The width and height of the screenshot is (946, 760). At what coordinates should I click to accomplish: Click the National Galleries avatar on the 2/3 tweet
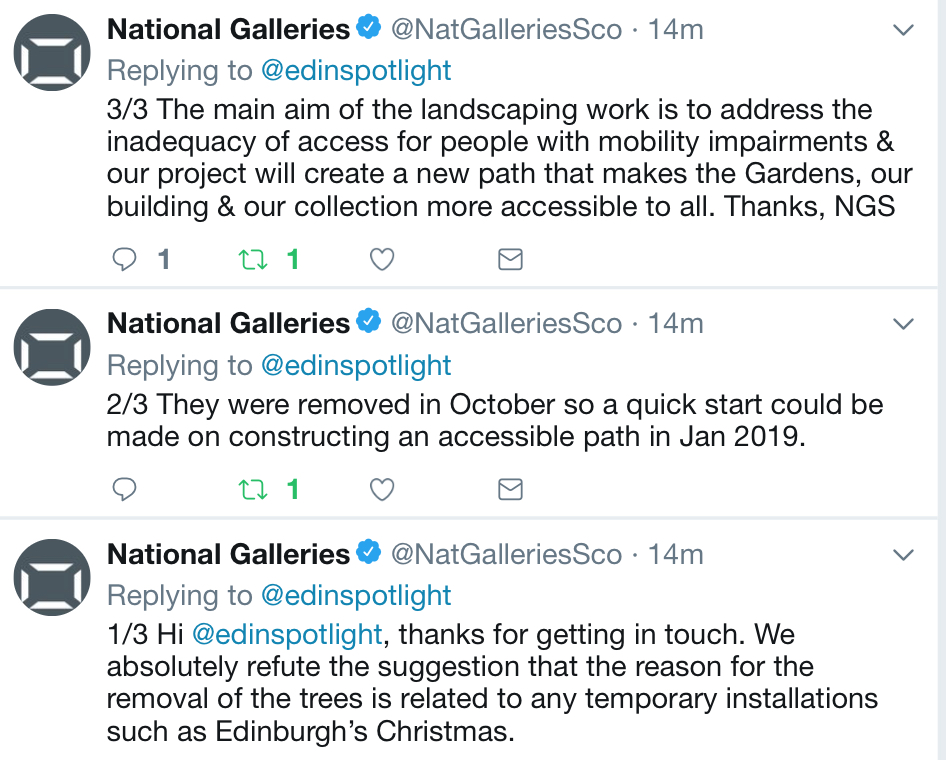pyautogui.click(x=52, y=347)
